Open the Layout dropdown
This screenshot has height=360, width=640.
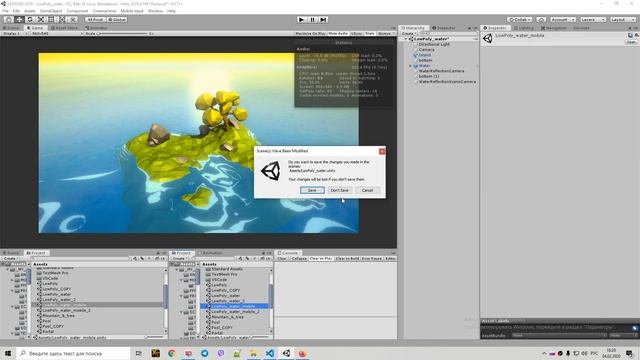(x=622, y=19)
